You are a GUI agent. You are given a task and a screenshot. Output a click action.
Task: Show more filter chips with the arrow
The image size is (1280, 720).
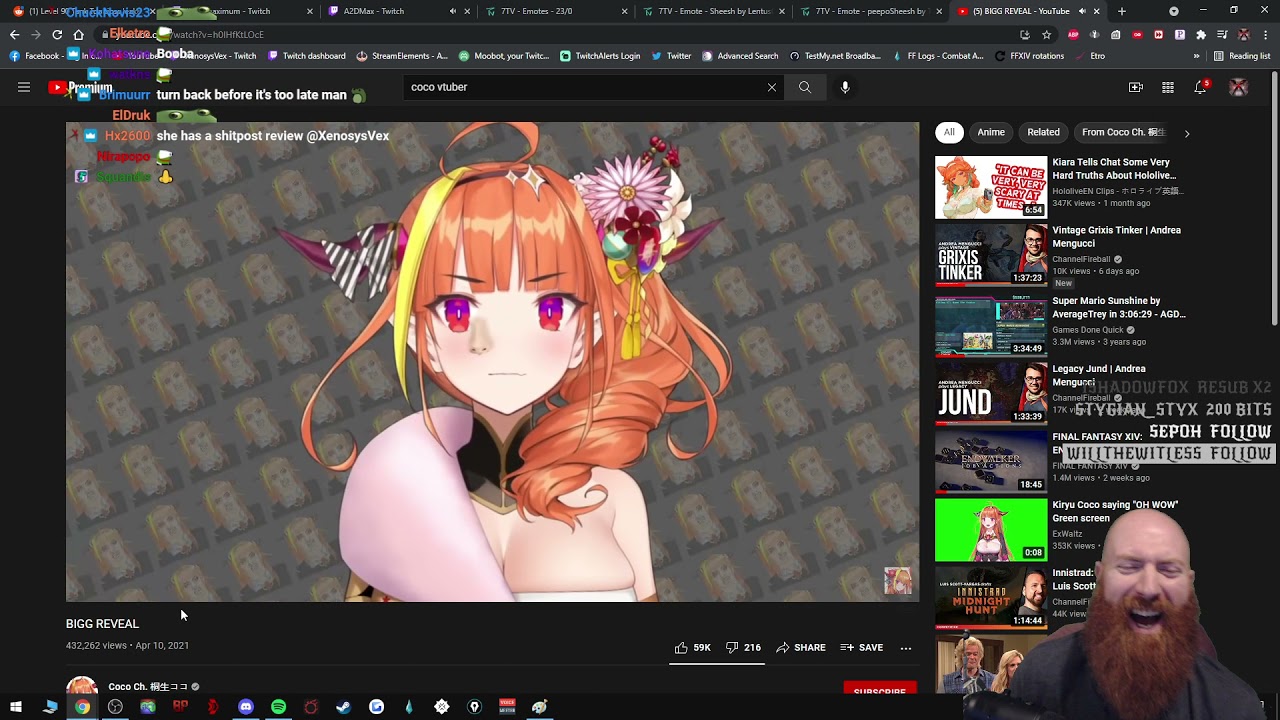coord(1187,133)
